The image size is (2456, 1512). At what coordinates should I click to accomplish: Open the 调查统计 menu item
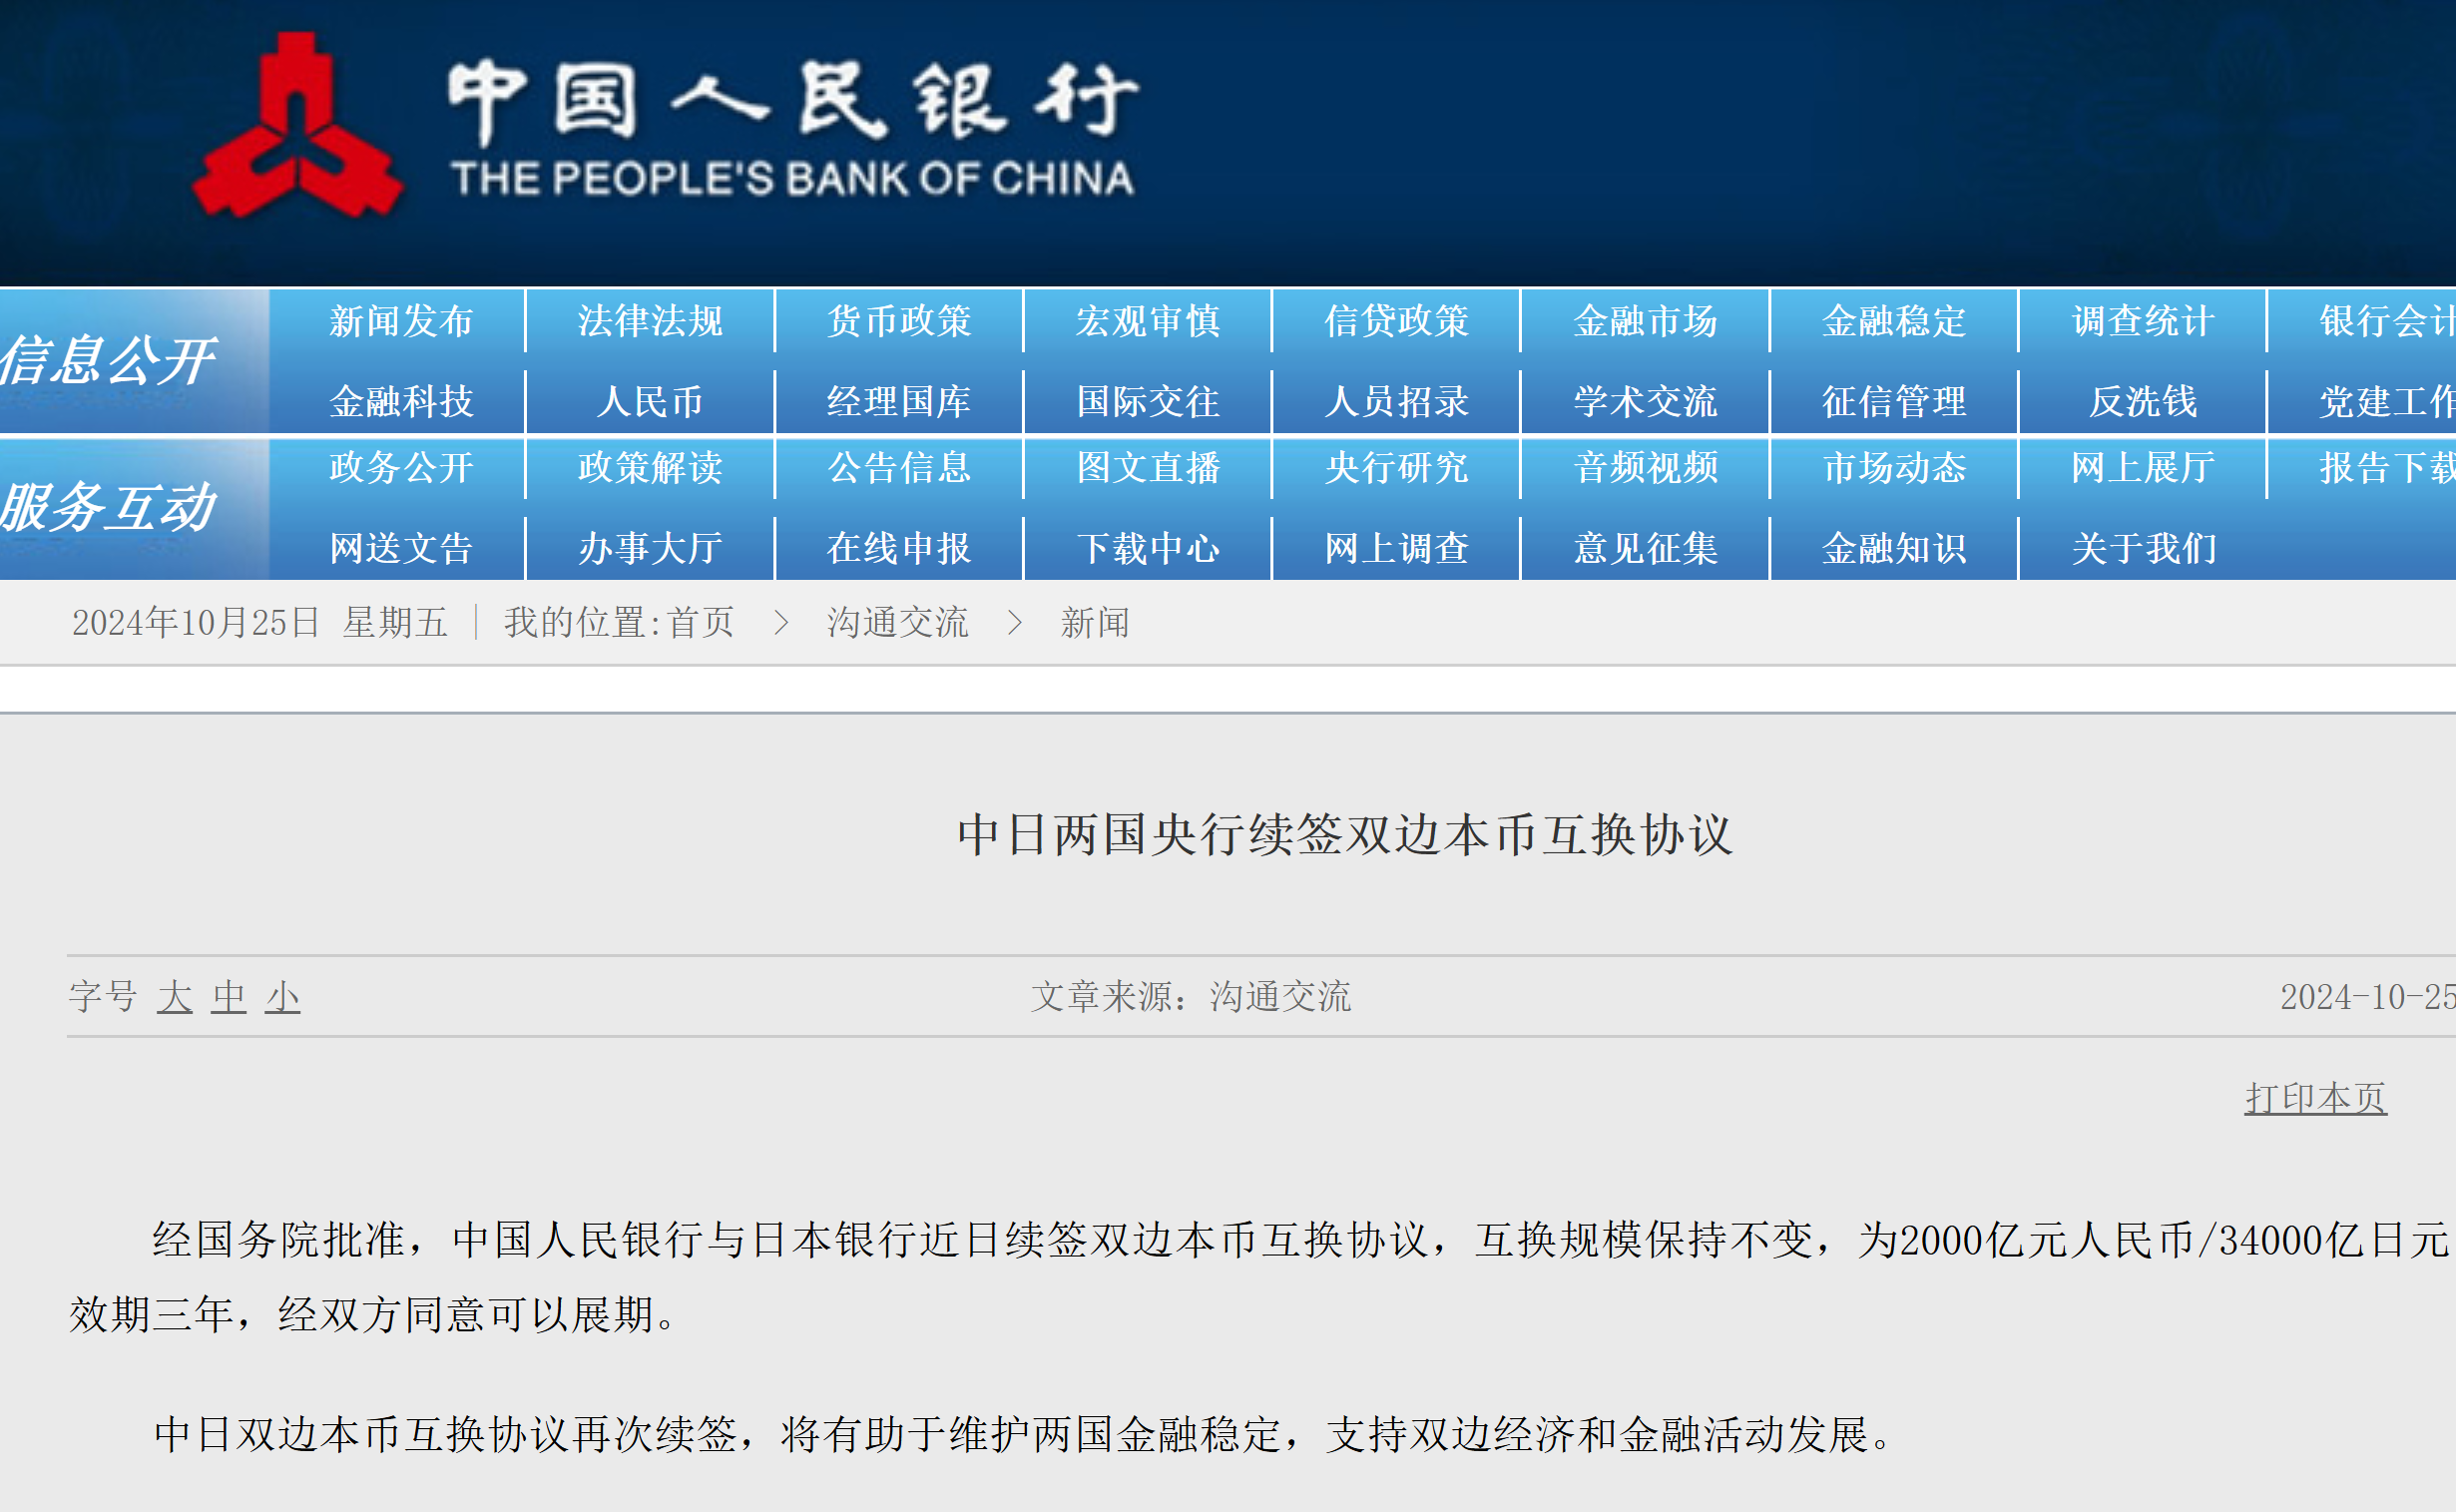pyautogui.click(x=2143, y=321)
